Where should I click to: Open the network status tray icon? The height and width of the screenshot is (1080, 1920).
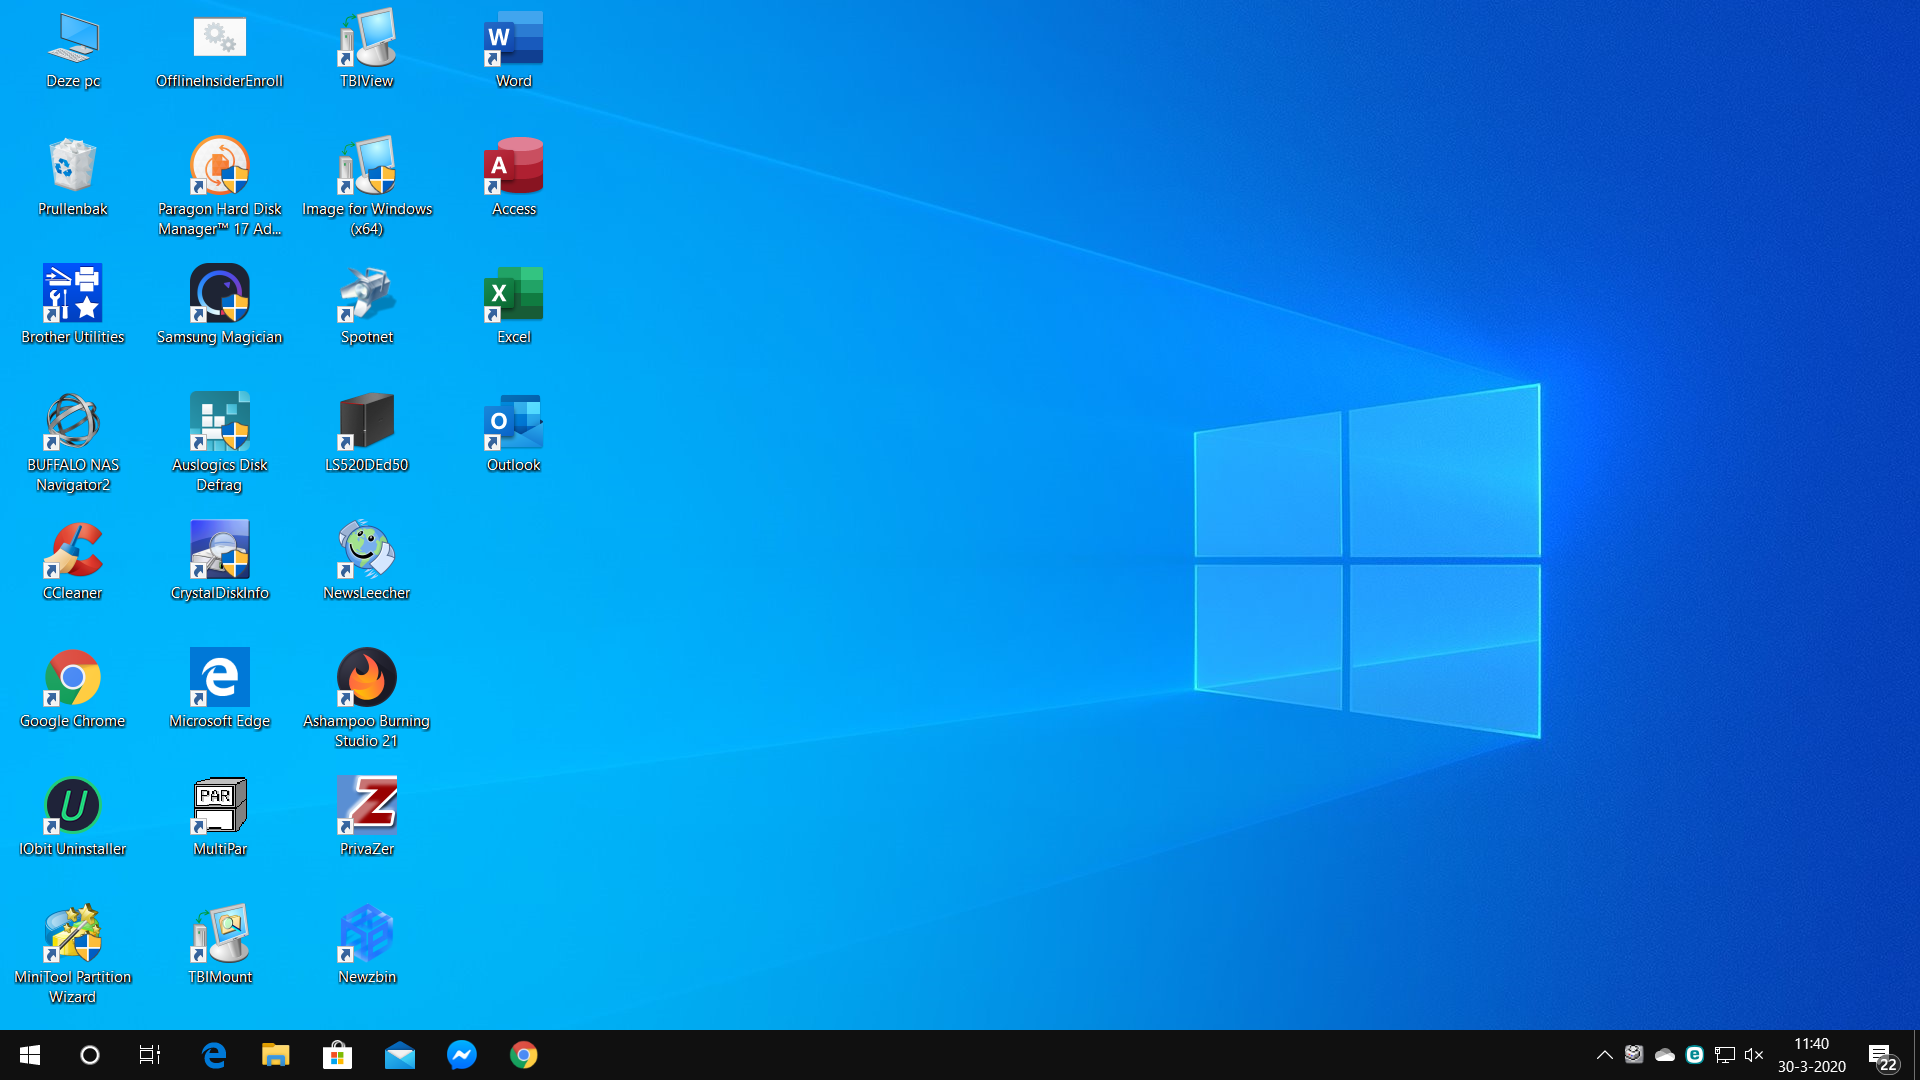point(1725,1055)
